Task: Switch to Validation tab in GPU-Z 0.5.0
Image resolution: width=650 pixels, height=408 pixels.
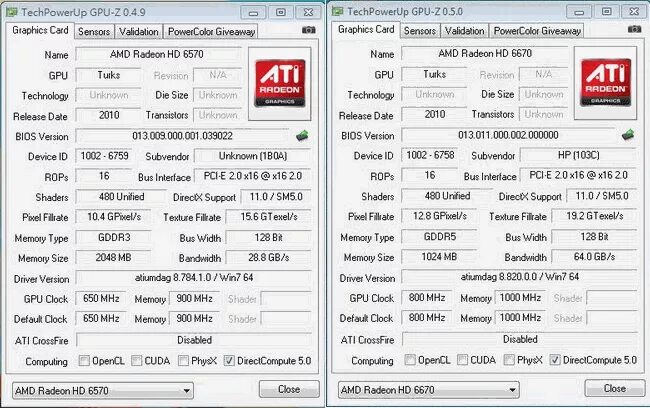Action: tap(465, 31)
